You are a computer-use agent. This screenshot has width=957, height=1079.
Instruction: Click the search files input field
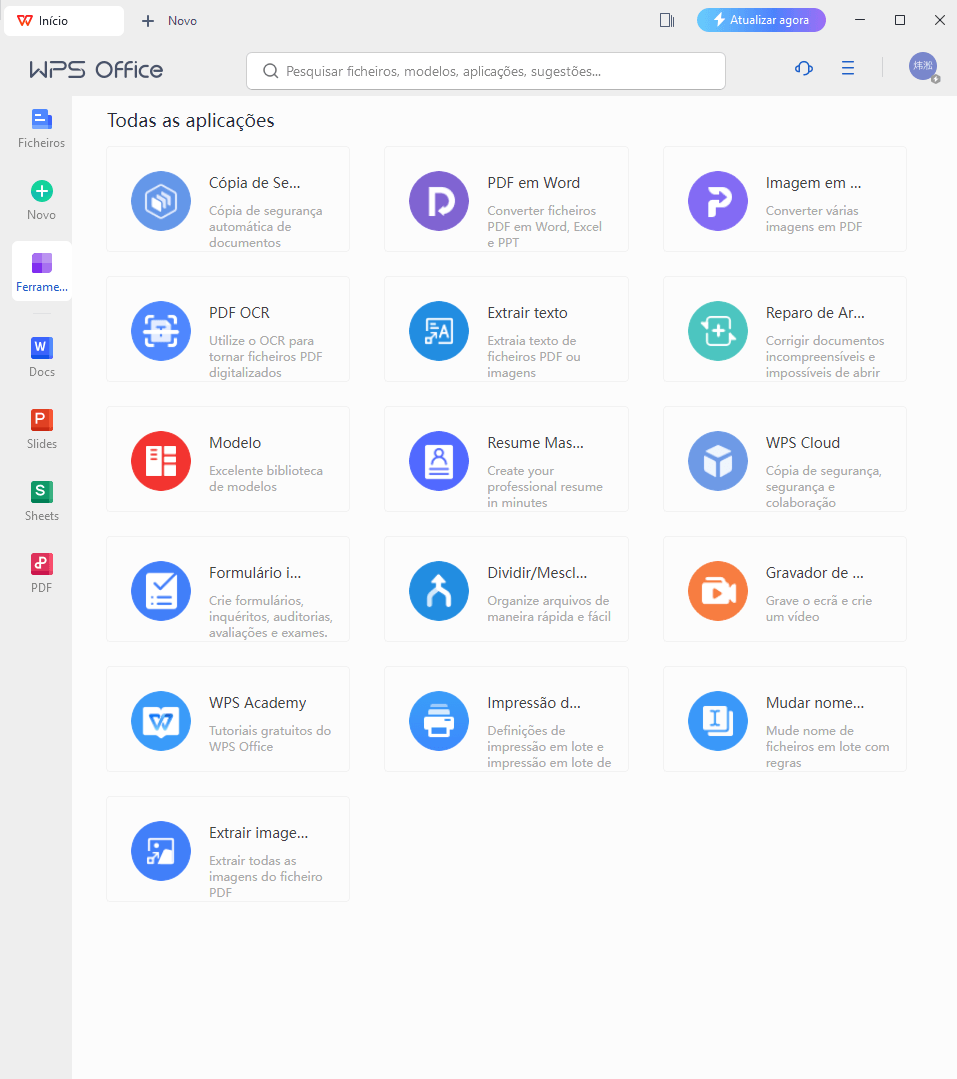(x=485, y=71)
